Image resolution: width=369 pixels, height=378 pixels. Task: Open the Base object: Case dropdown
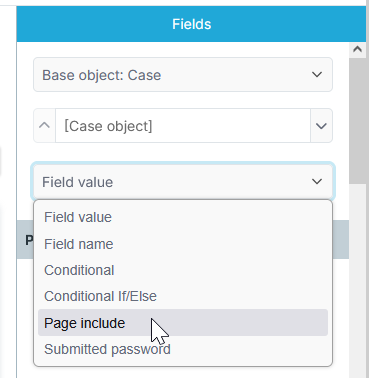(x=183, y=75)
